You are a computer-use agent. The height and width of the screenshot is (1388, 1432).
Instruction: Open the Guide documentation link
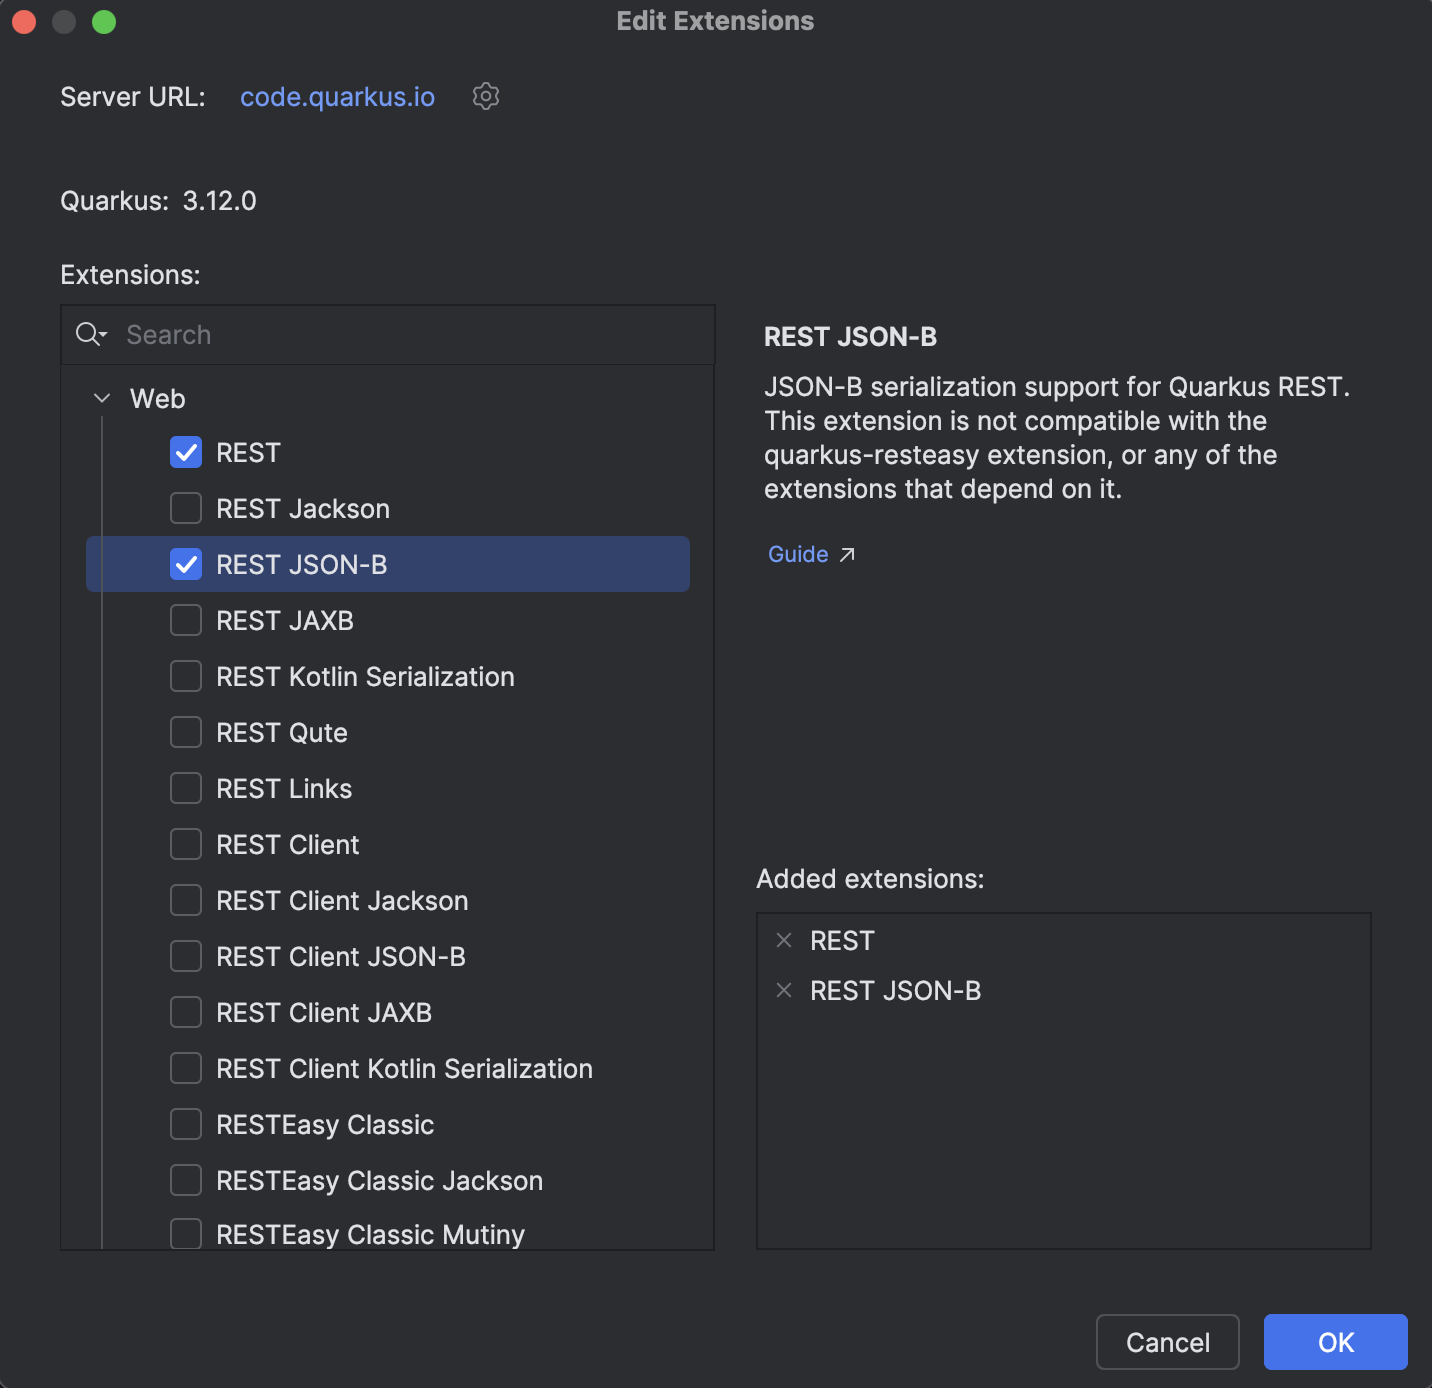point(797,554)
